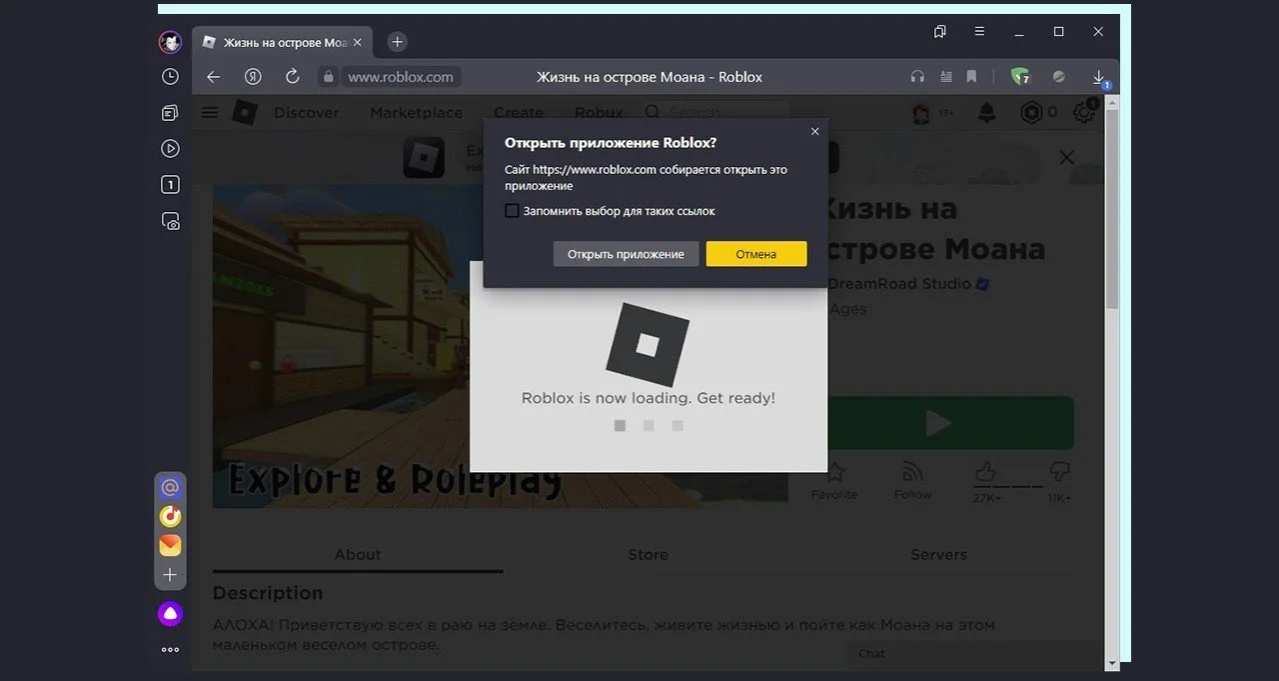Go back with the arrow button
Viewport: 1279px width, 681px height.
(x=213, y=77)
